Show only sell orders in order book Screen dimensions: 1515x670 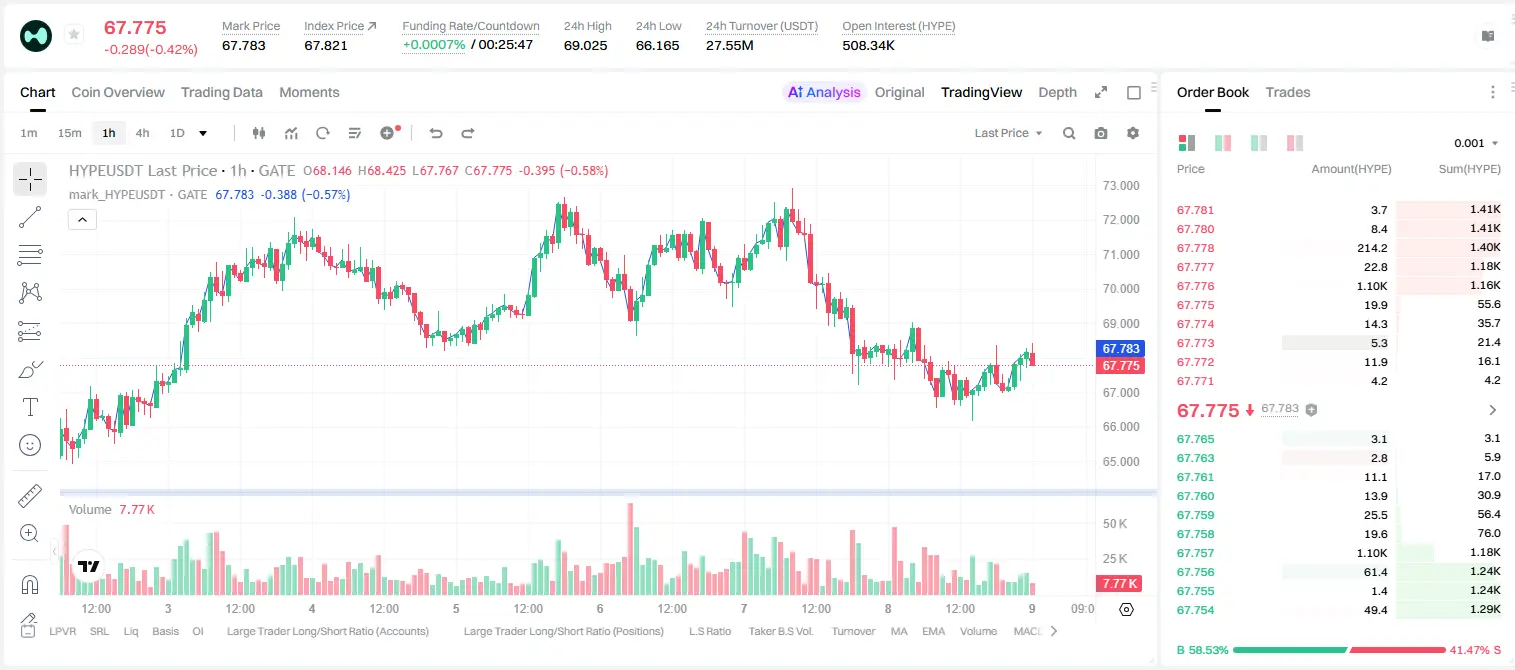click(x=1295, y=143)
